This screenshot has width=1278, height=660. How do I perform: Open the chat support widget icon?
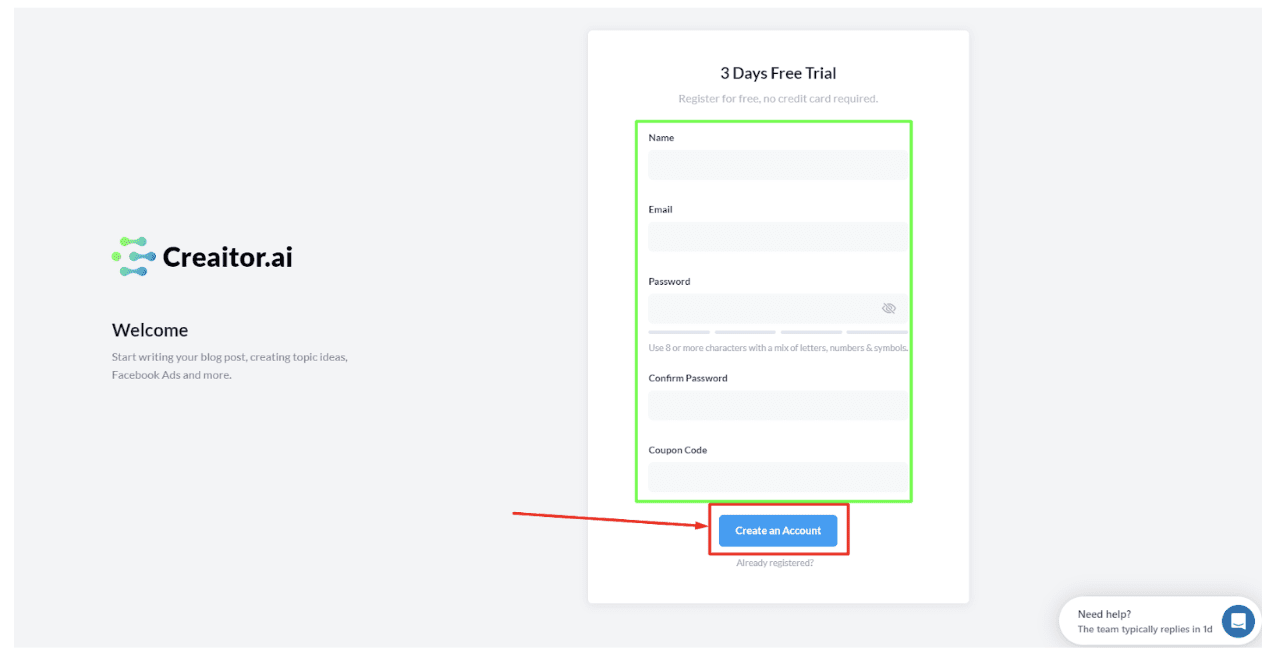pos(1237,621)
